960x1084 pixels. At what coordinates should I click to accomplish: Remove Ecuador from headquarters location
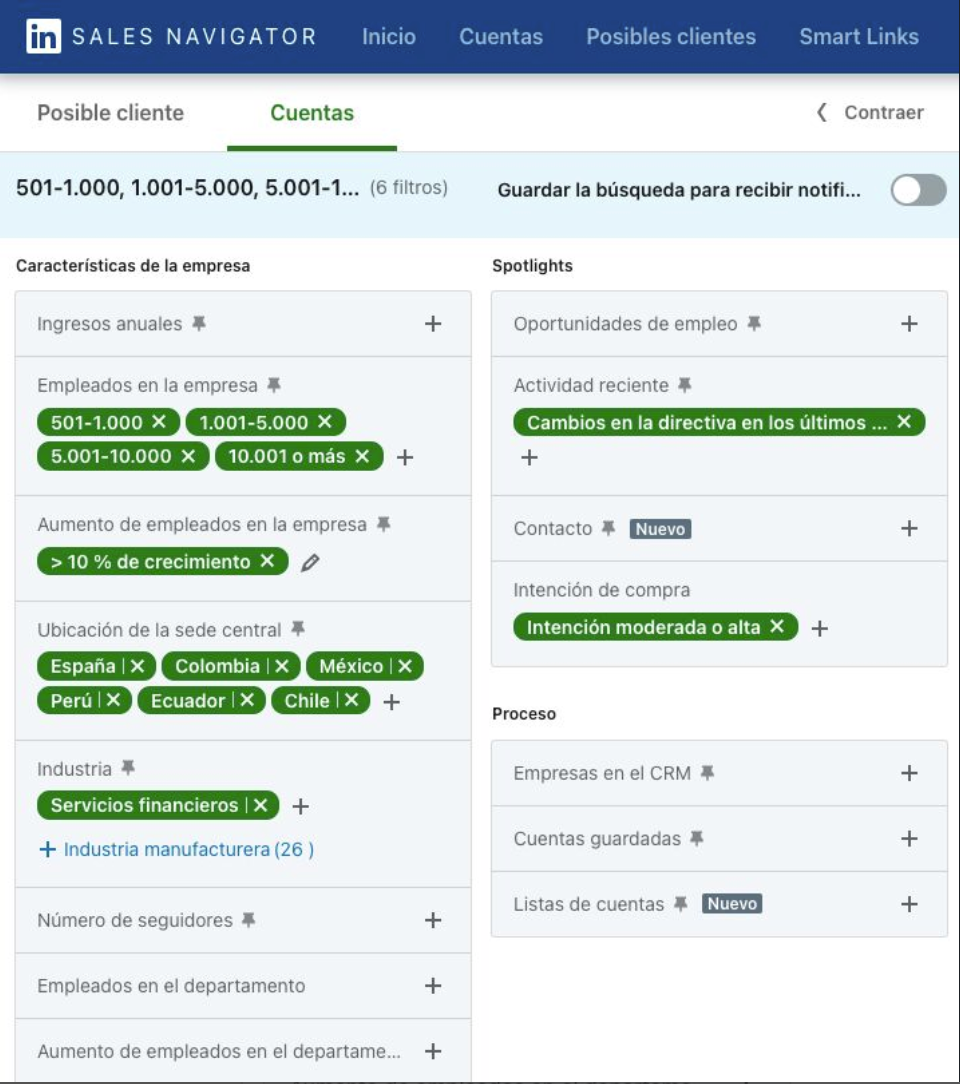point(247,700)
